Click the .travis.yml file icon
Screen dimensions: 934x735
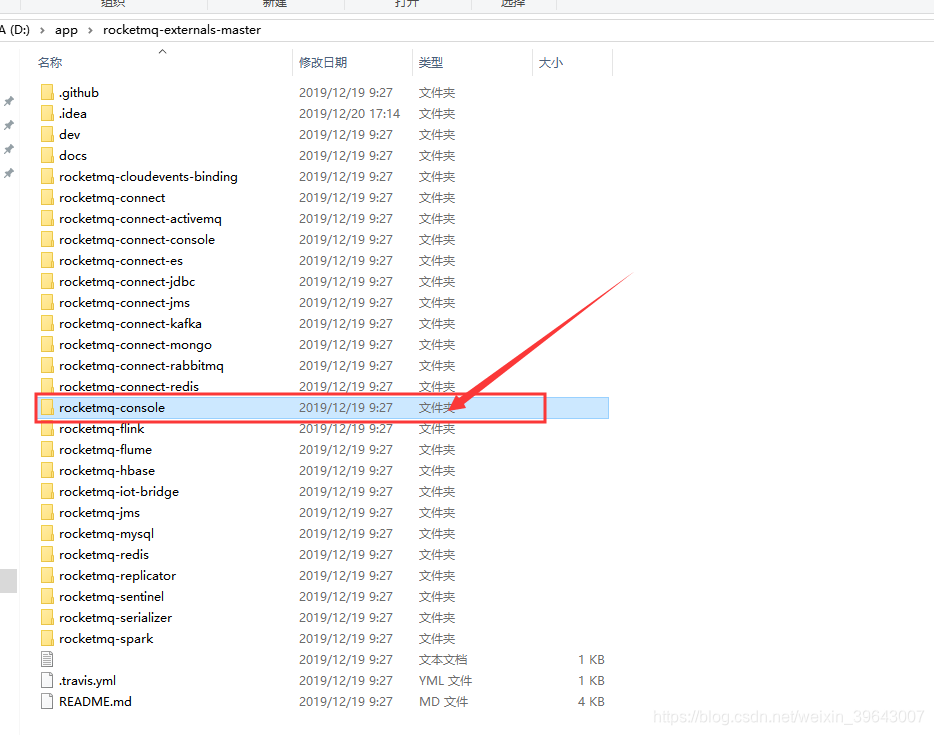pyautogui.click(x=47, y=680)
